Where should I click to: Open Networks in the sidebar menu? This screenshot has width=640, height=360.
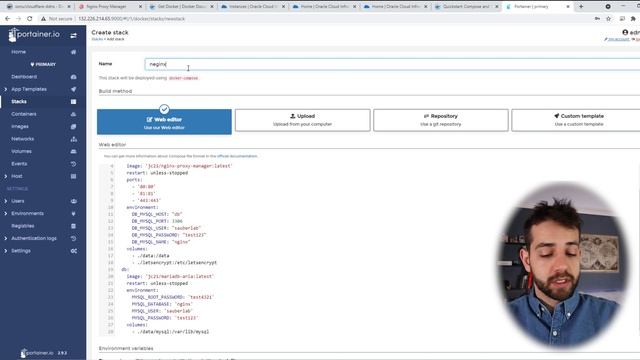click(x=22, y=139)
